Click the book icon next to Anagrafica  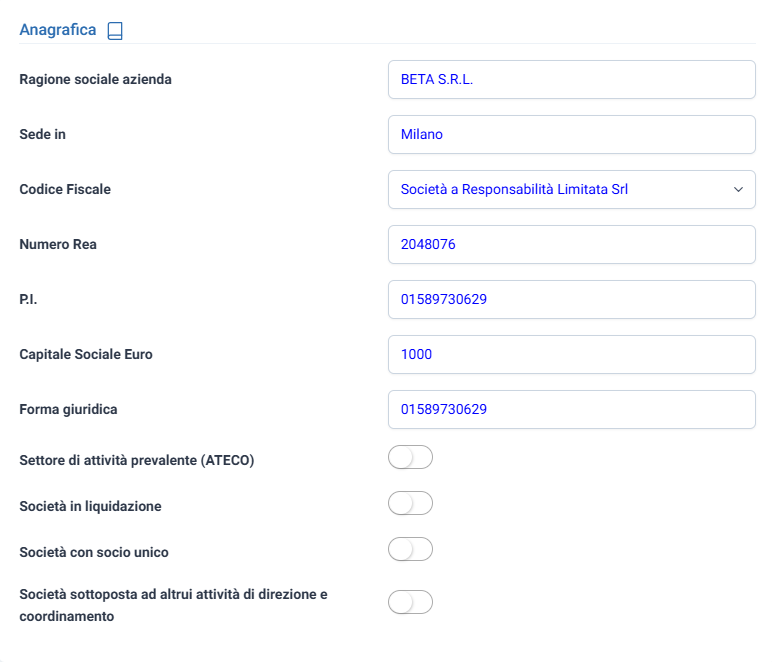point(115,31)
